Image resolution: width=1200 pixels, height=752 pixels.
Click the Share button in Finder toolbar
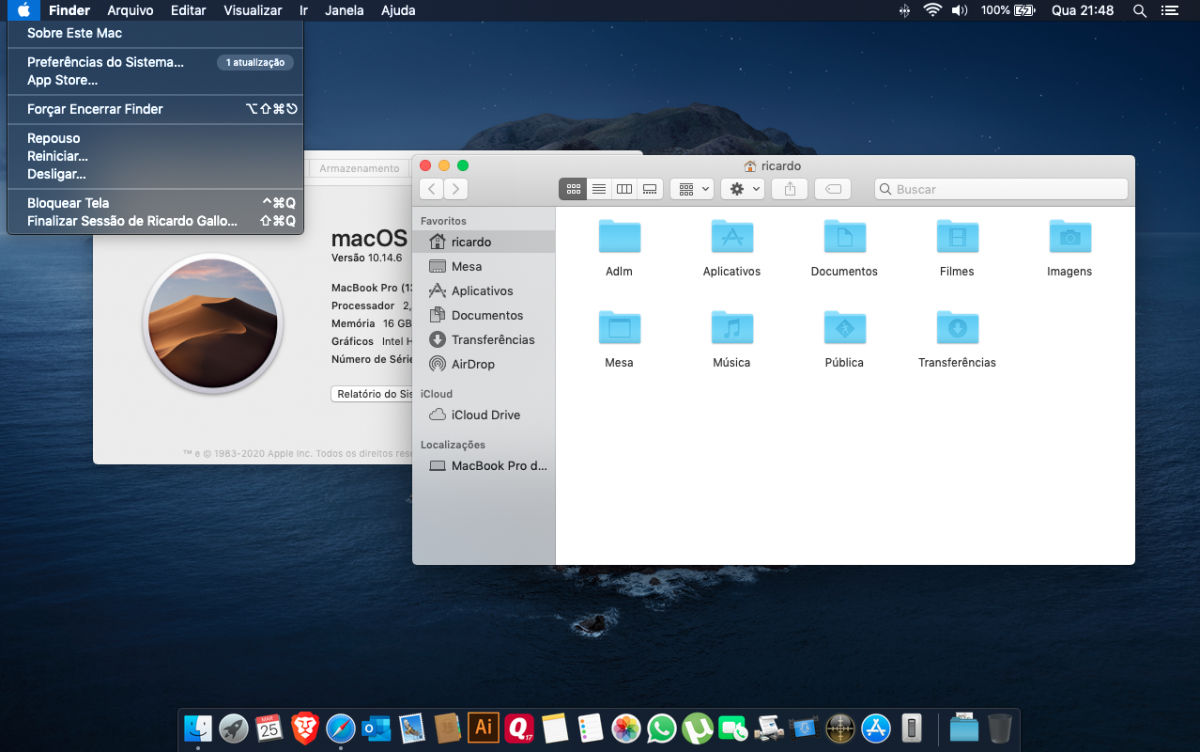(x=790, y=189)
